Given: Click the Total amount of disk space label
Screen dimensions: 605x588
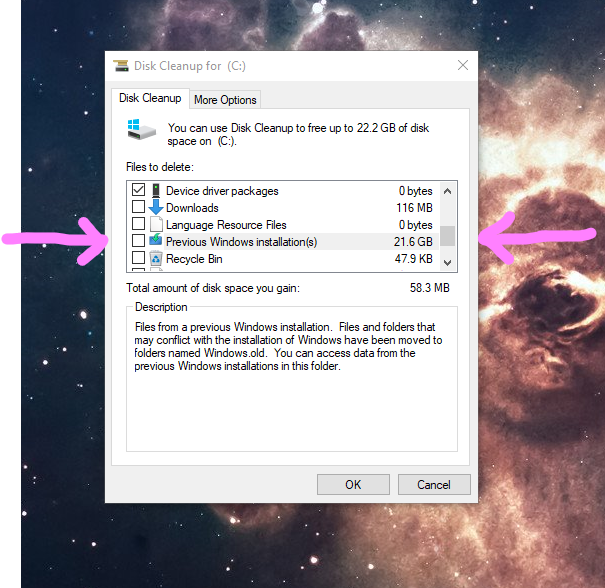Looking at the screenshot, I should (x=213, y=288).
